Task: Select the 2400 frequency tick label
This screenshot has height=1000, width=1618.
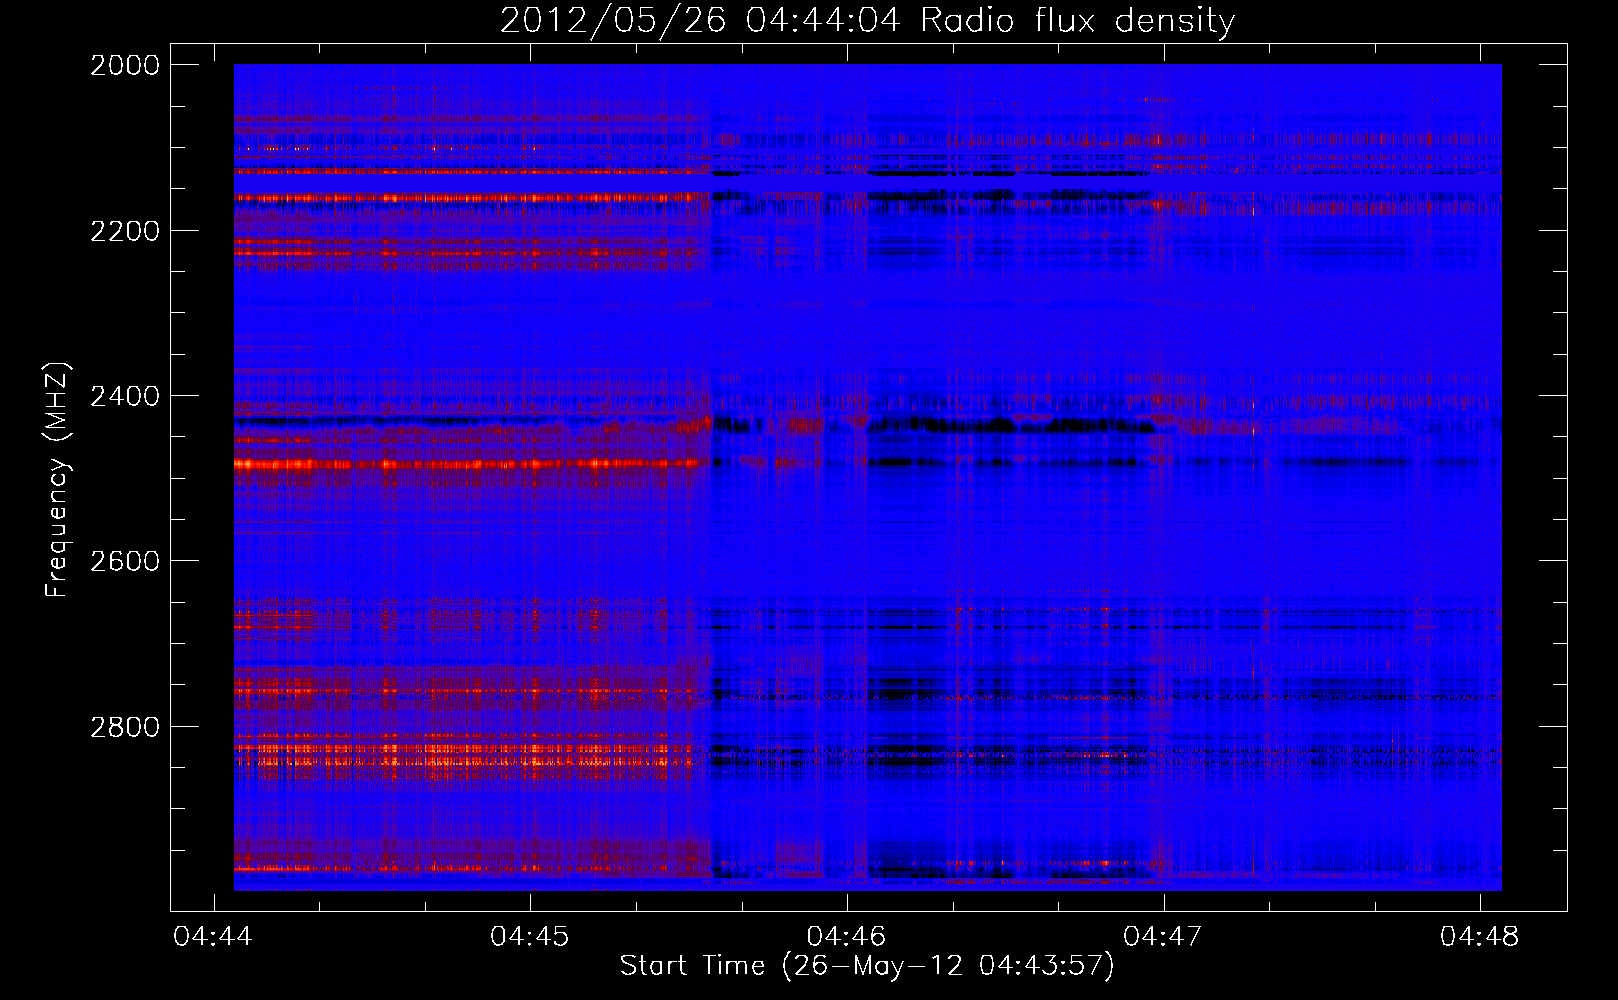Action: coord(125,396)
